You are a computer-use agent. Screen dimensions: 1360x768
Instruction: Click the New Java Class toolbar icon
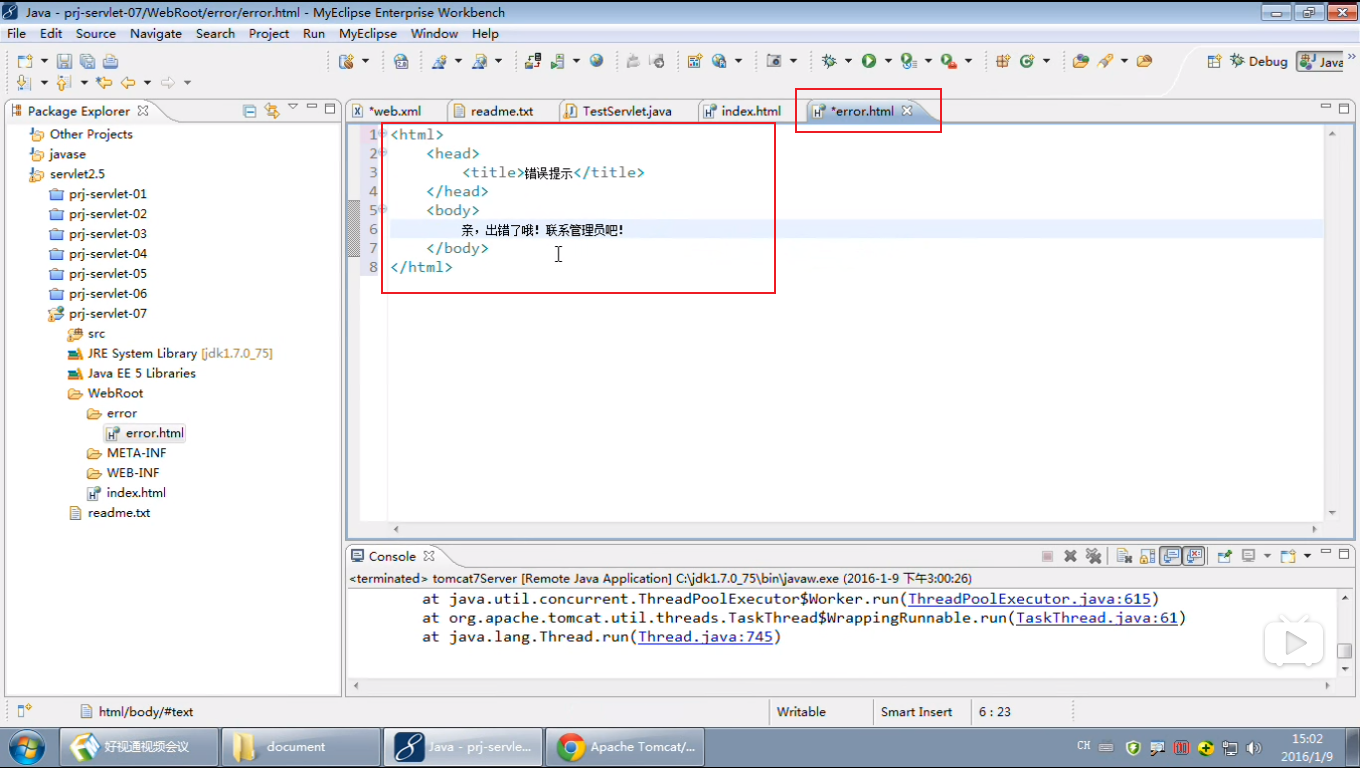point(1026,61)
